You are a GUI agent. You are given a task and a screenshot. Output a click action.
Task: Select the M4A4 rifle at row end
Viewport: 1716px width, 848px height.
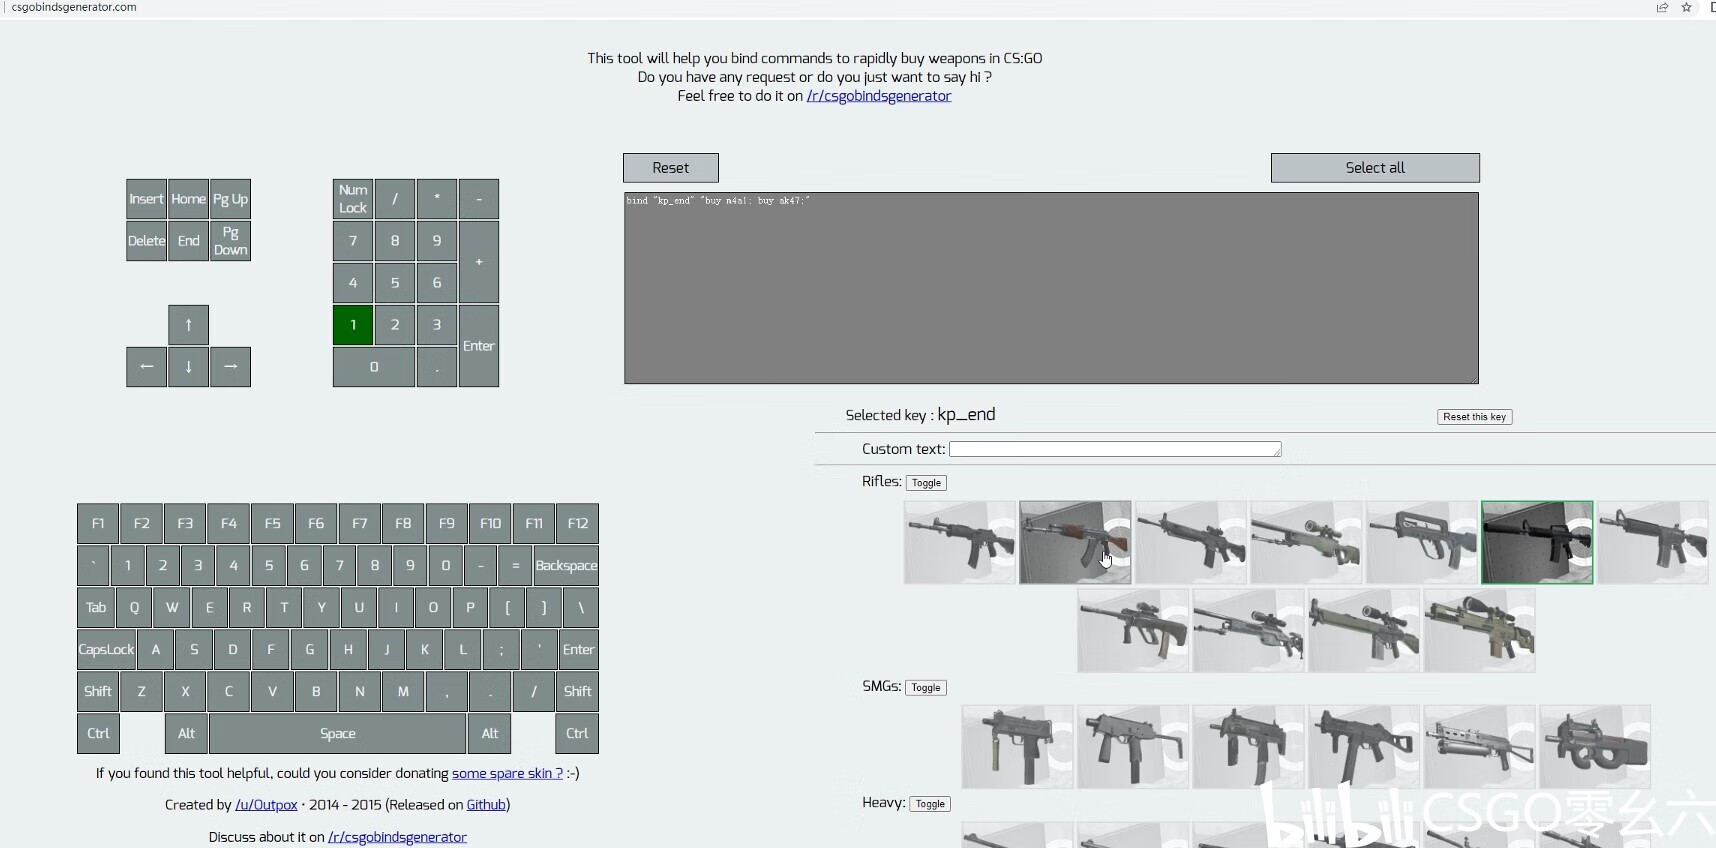pyautogui.click(x=1653, y=542)
